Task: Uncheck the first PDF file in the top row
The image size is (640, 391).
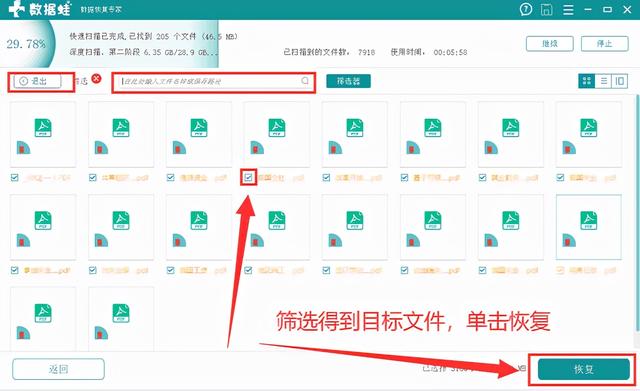Action: point(15,178)
